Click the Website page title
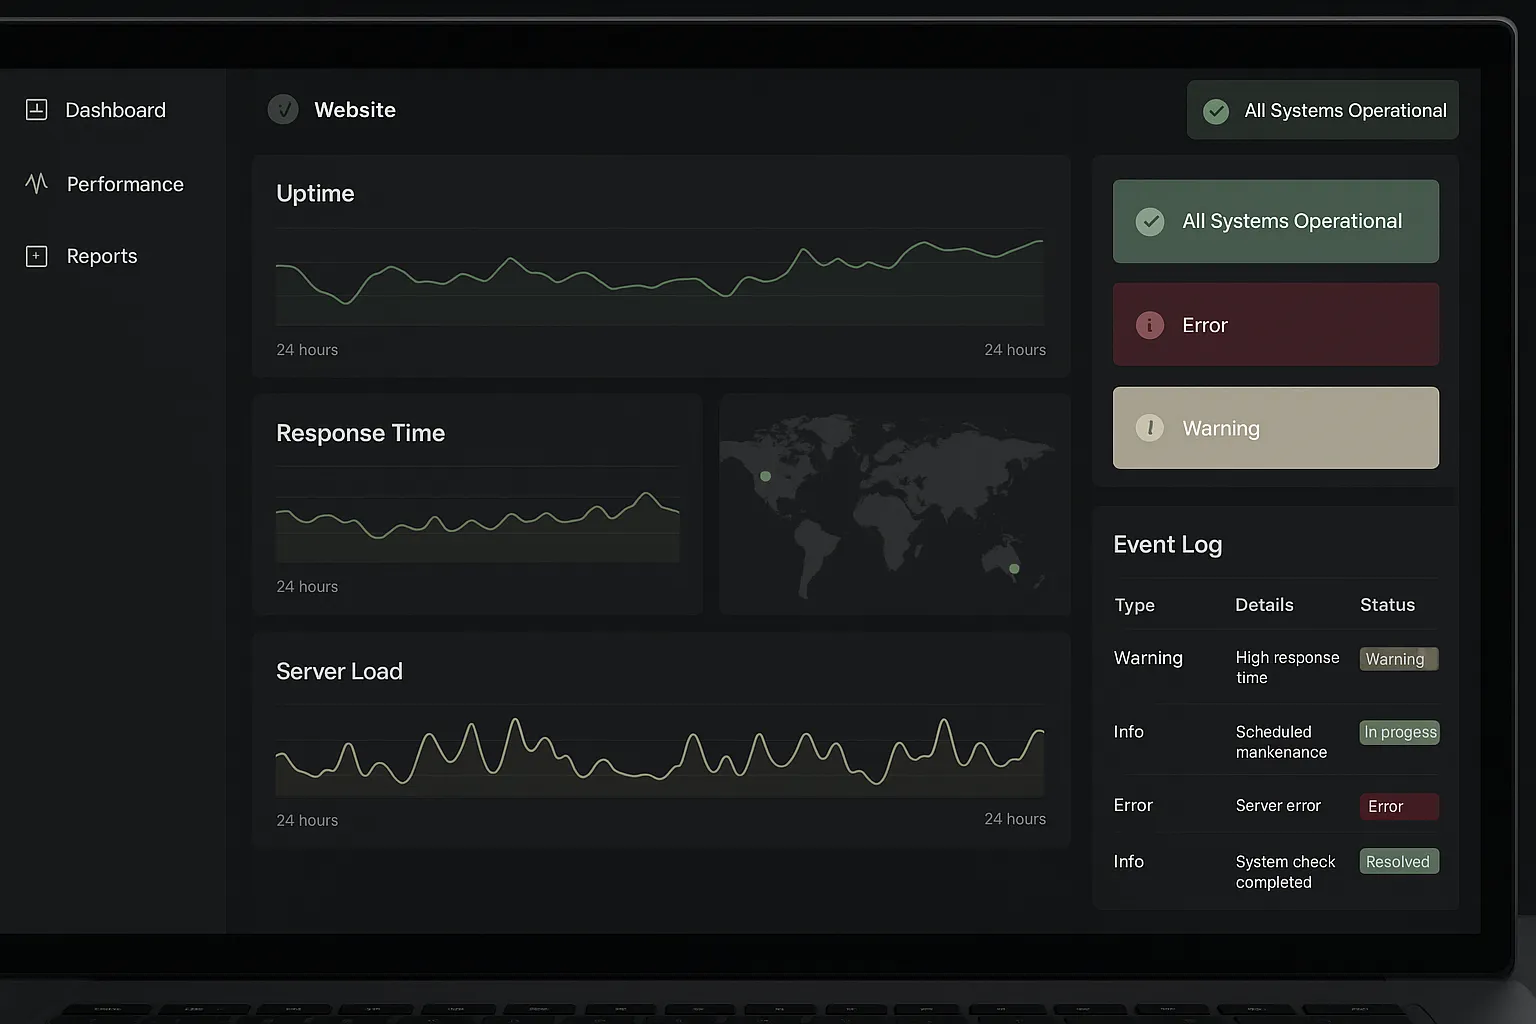Screen dimensions: 1536x1024 click(355, 110)
